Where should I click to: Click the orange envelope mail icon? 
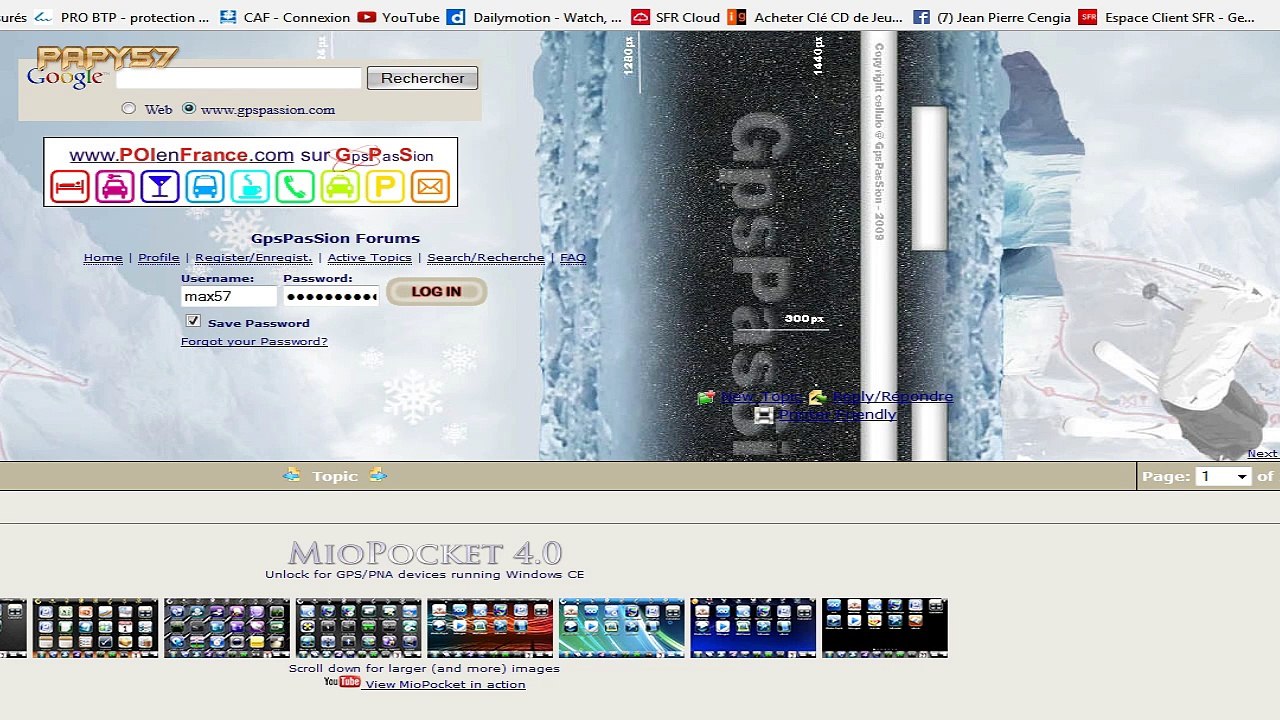430,187
